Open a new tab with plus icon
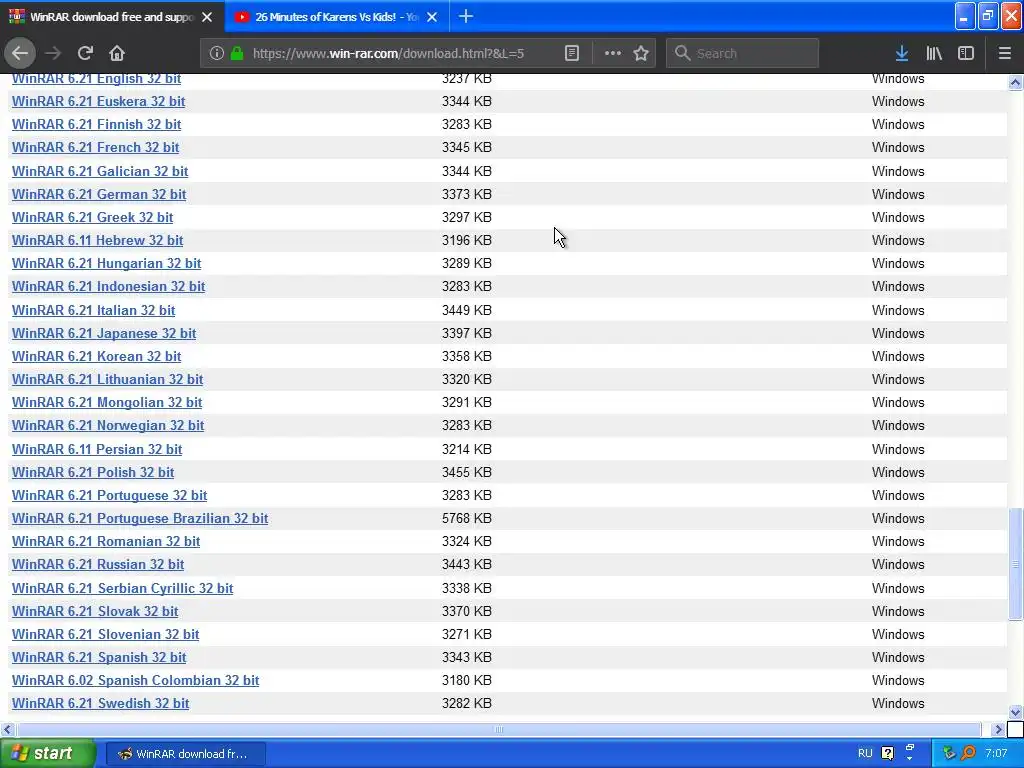The image size is (1024, 768). click(466, 16)
